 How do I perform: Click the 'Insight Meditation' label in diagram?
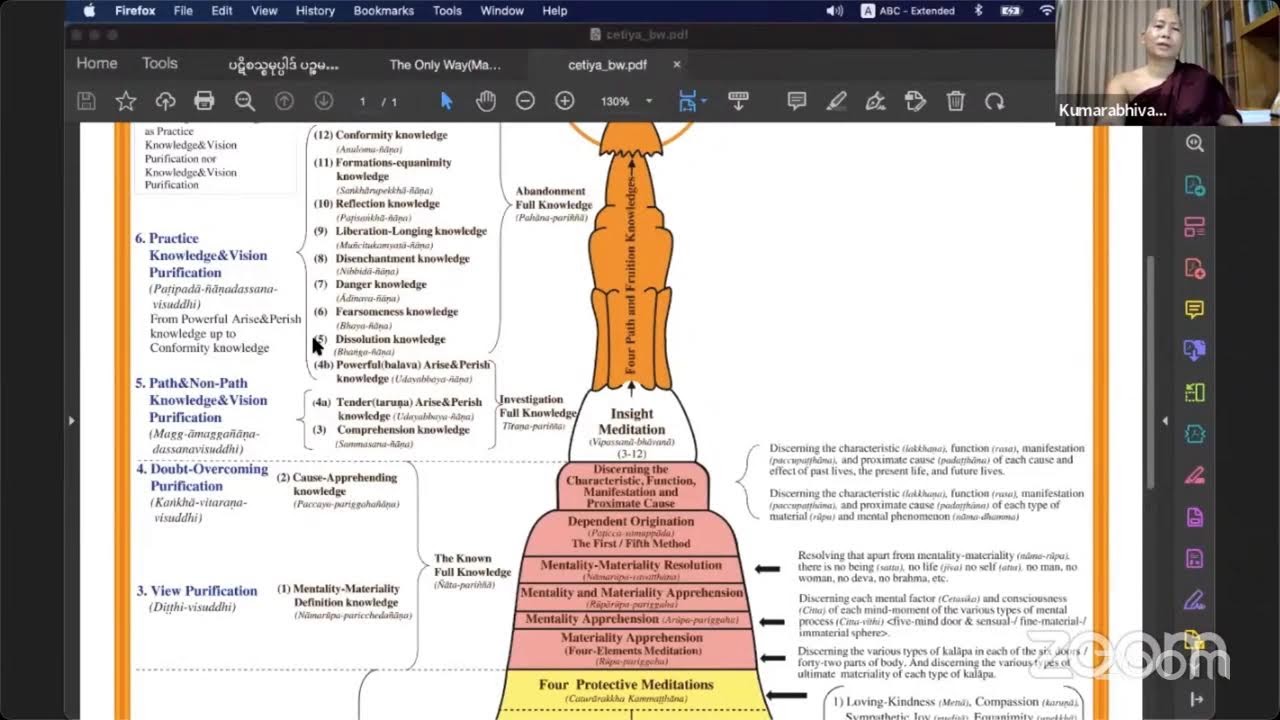632,421
